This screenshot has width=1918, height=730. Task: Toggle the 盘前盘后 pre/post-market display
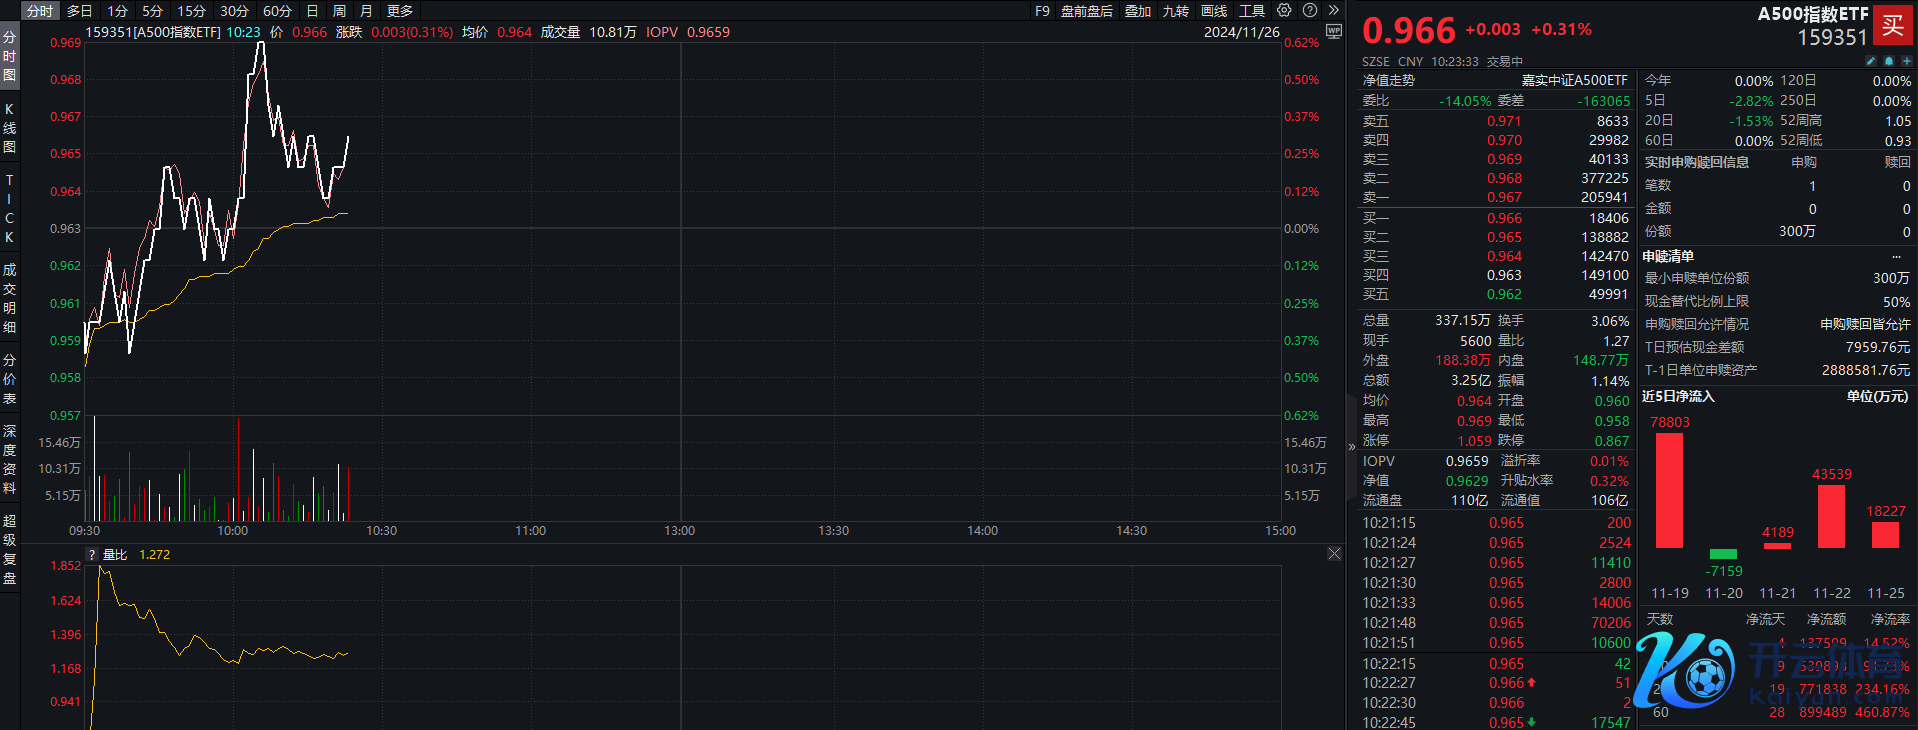pos(1086,11)
